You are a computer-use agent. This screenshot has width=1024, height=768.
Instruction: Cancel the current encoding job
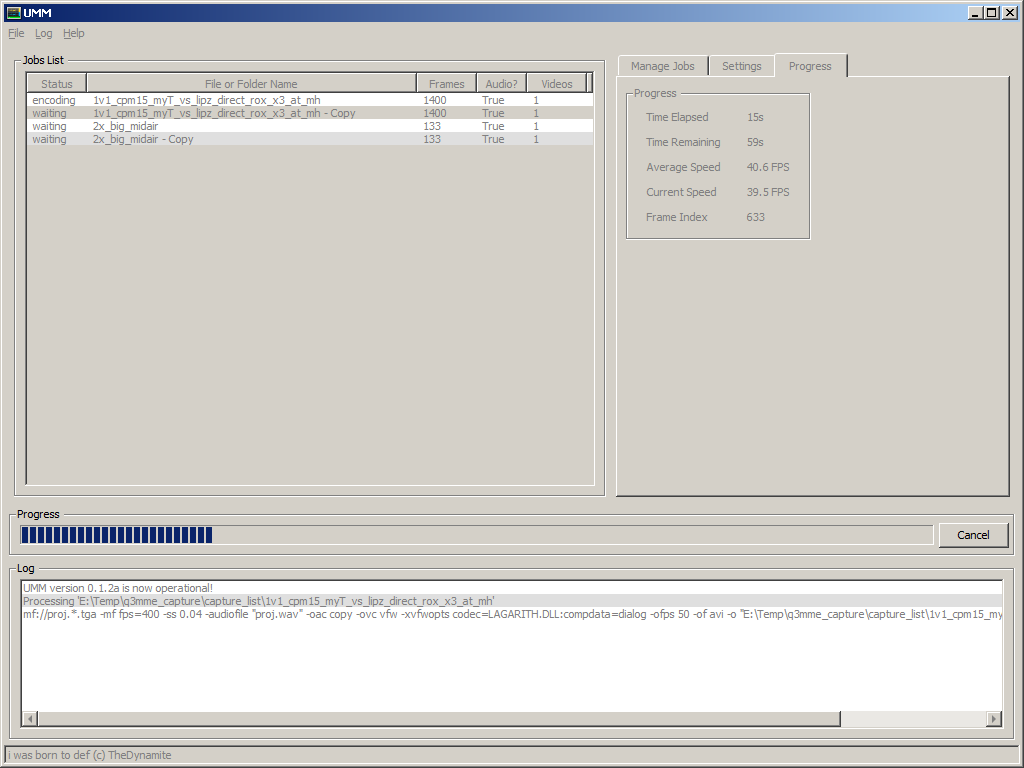[972, 535]
